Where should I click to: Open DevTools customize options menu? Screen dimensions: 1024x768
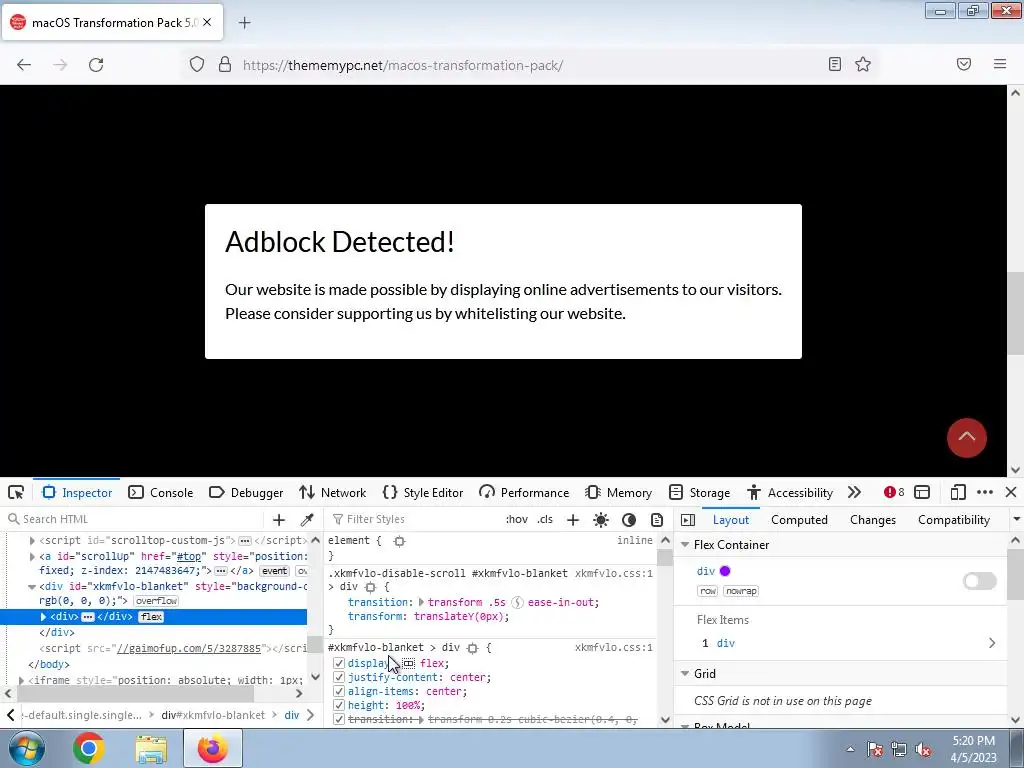point(985,492)
